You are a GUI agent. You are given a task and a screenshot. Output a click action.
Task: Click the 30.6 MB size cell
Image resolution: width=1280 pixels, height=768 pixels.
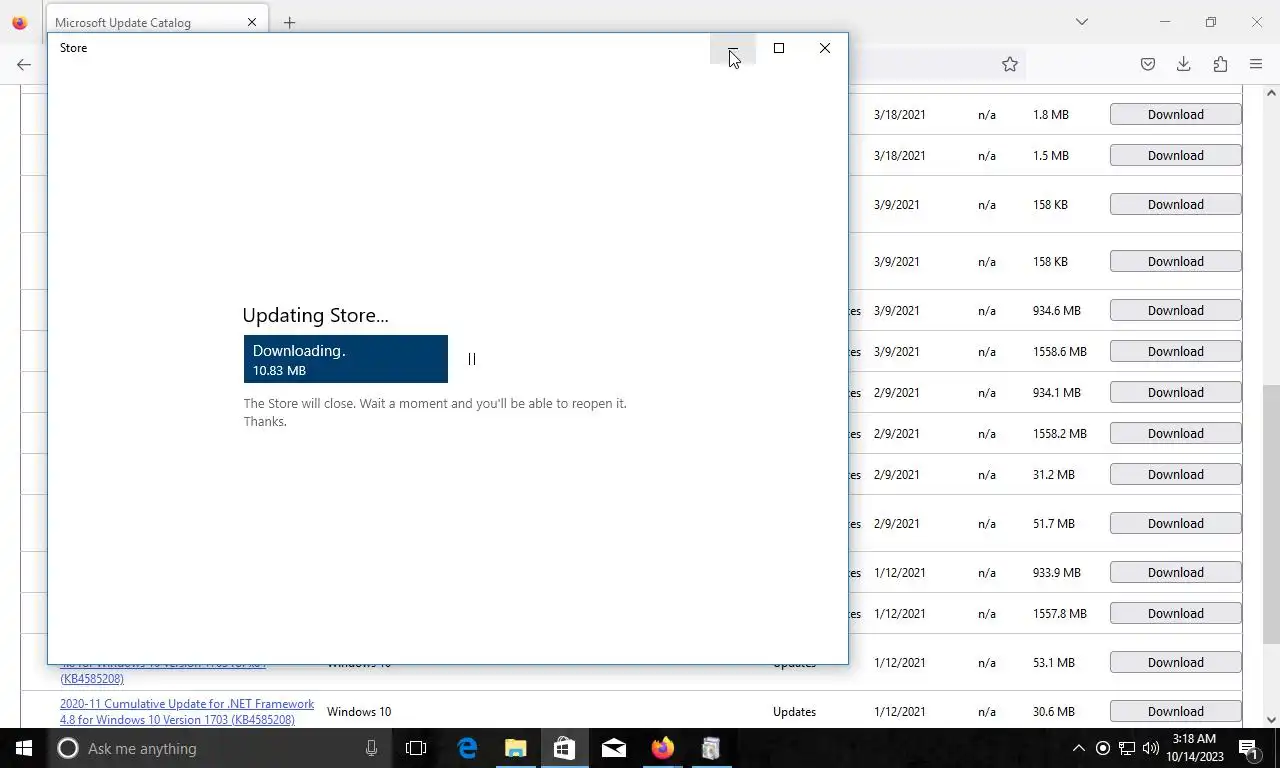(1053, 711)
